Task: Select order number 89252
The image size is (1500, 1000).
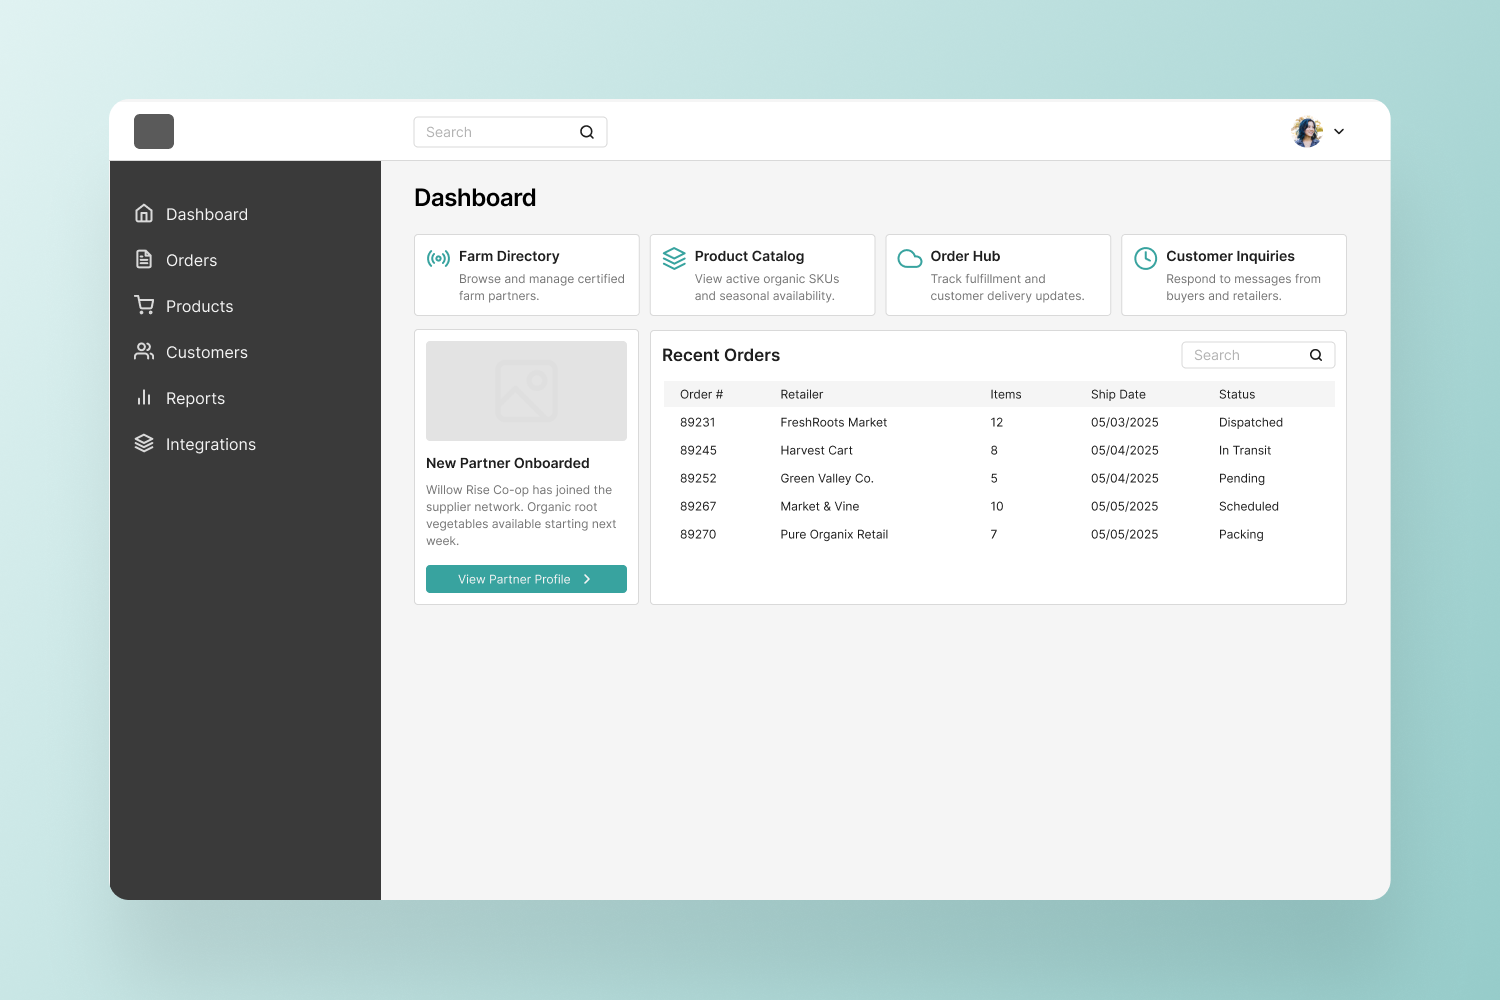Action: coord(698,478)
